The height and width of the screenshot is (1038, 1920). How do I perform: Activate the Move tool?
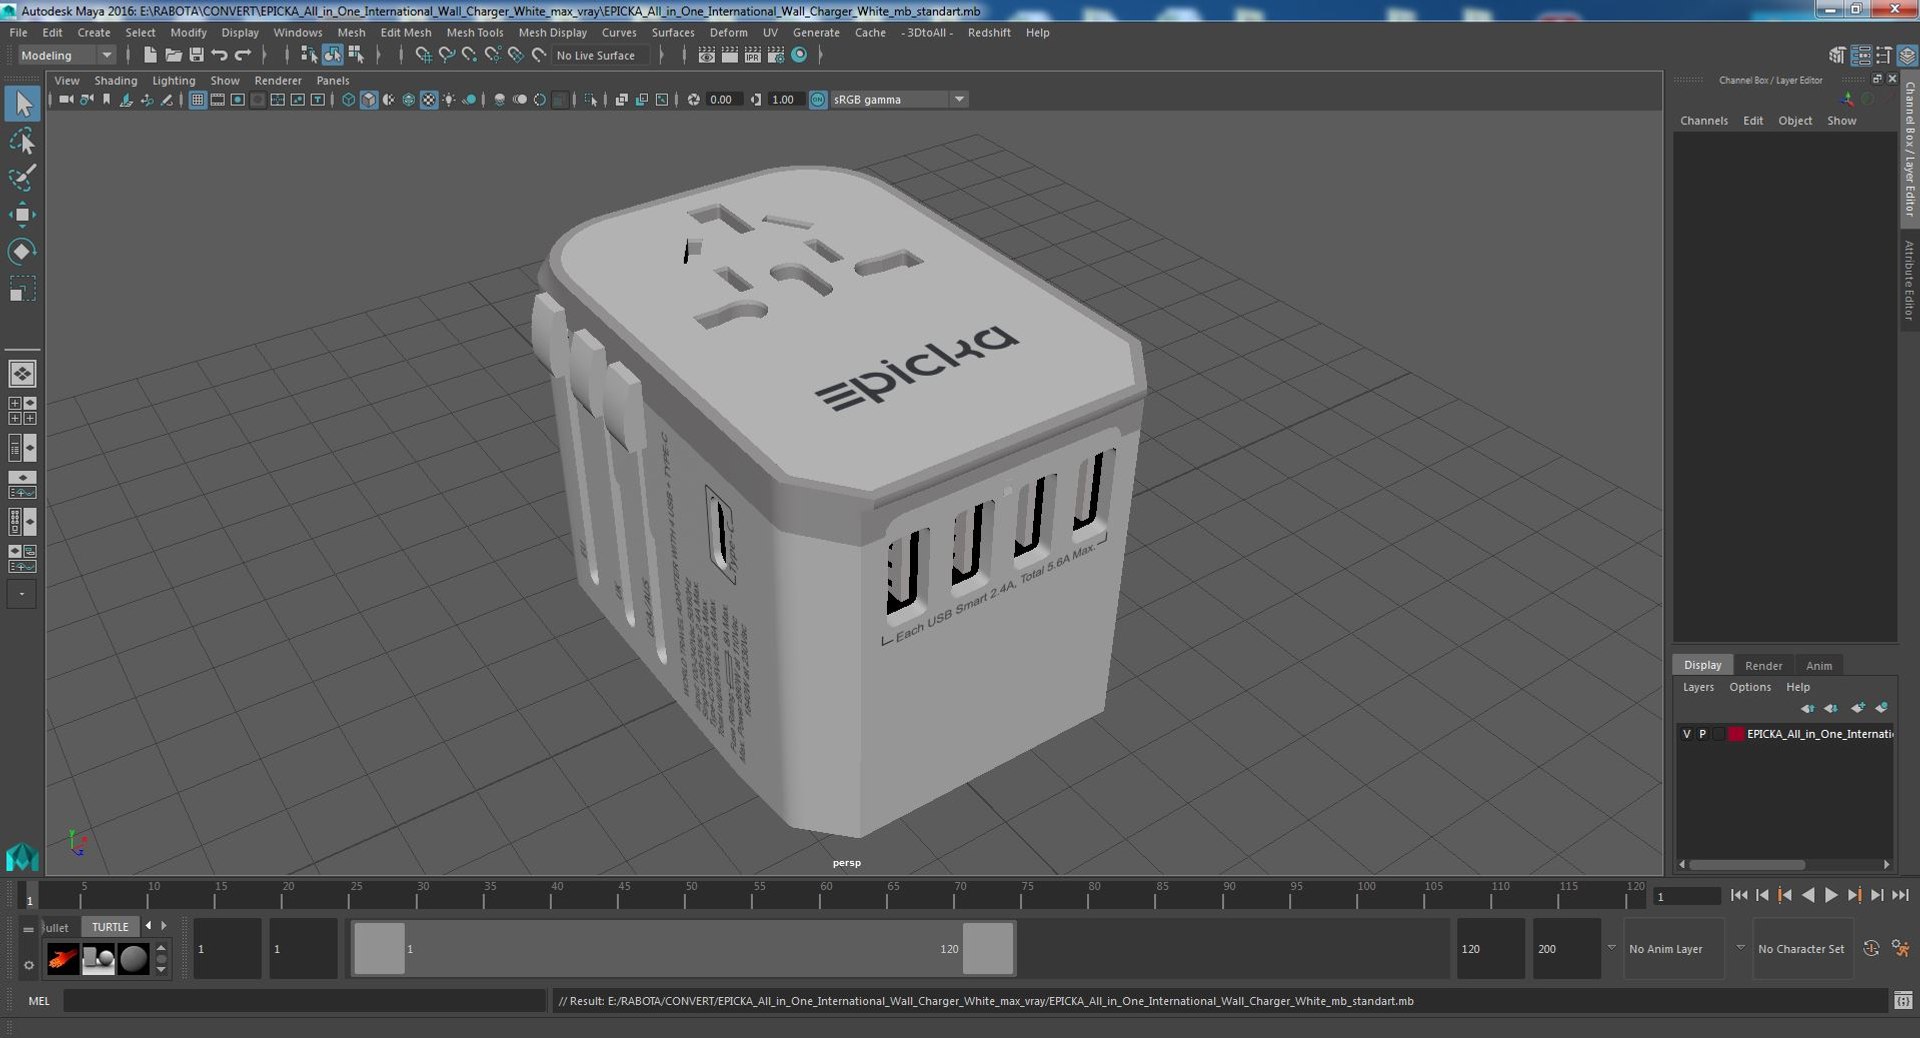click(x=22, y=214)
